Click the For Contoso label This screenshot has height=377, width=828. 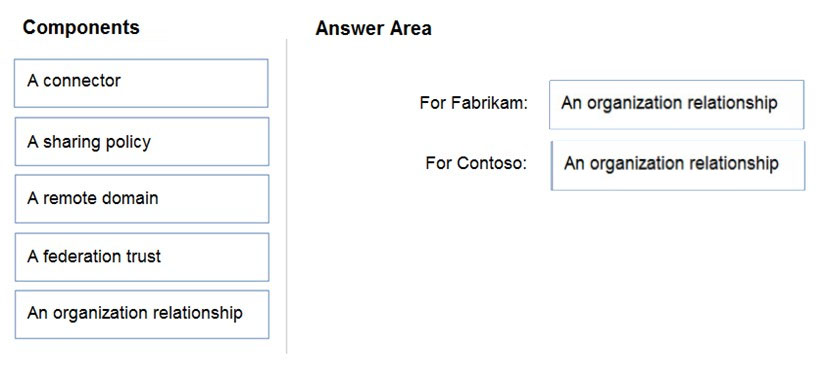tap(476, 163)
